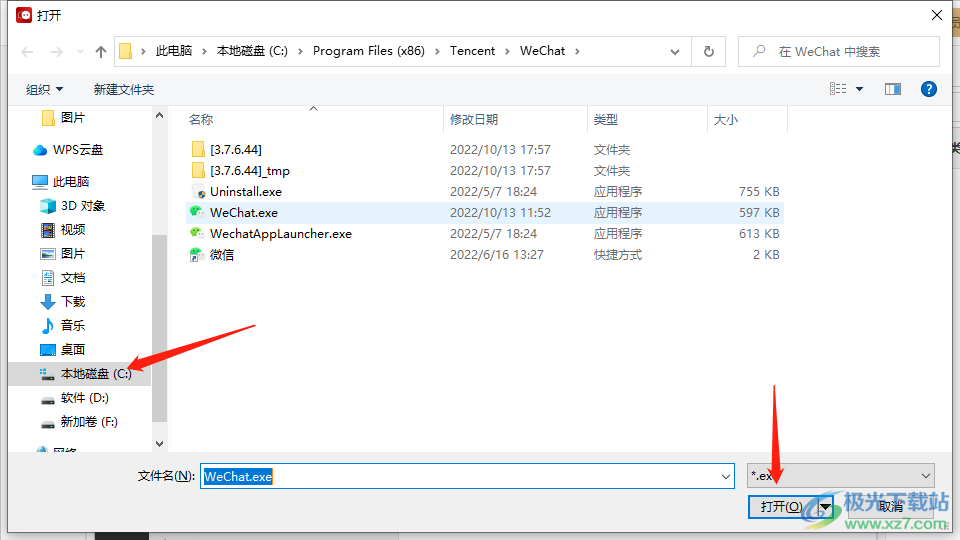Viewport: 960px width, 540px height.
Task: Click the sidebar scroll down arrow
Action: coord(160,443)
